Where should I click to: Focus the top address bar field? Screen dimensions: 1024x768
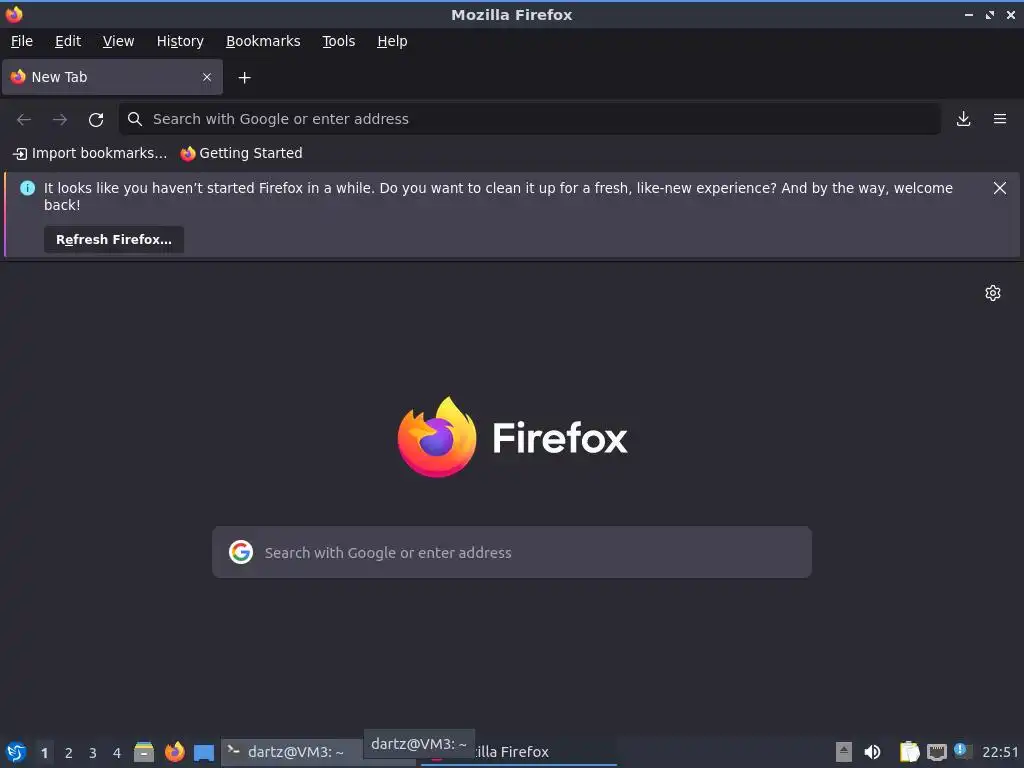pos(530,119)
